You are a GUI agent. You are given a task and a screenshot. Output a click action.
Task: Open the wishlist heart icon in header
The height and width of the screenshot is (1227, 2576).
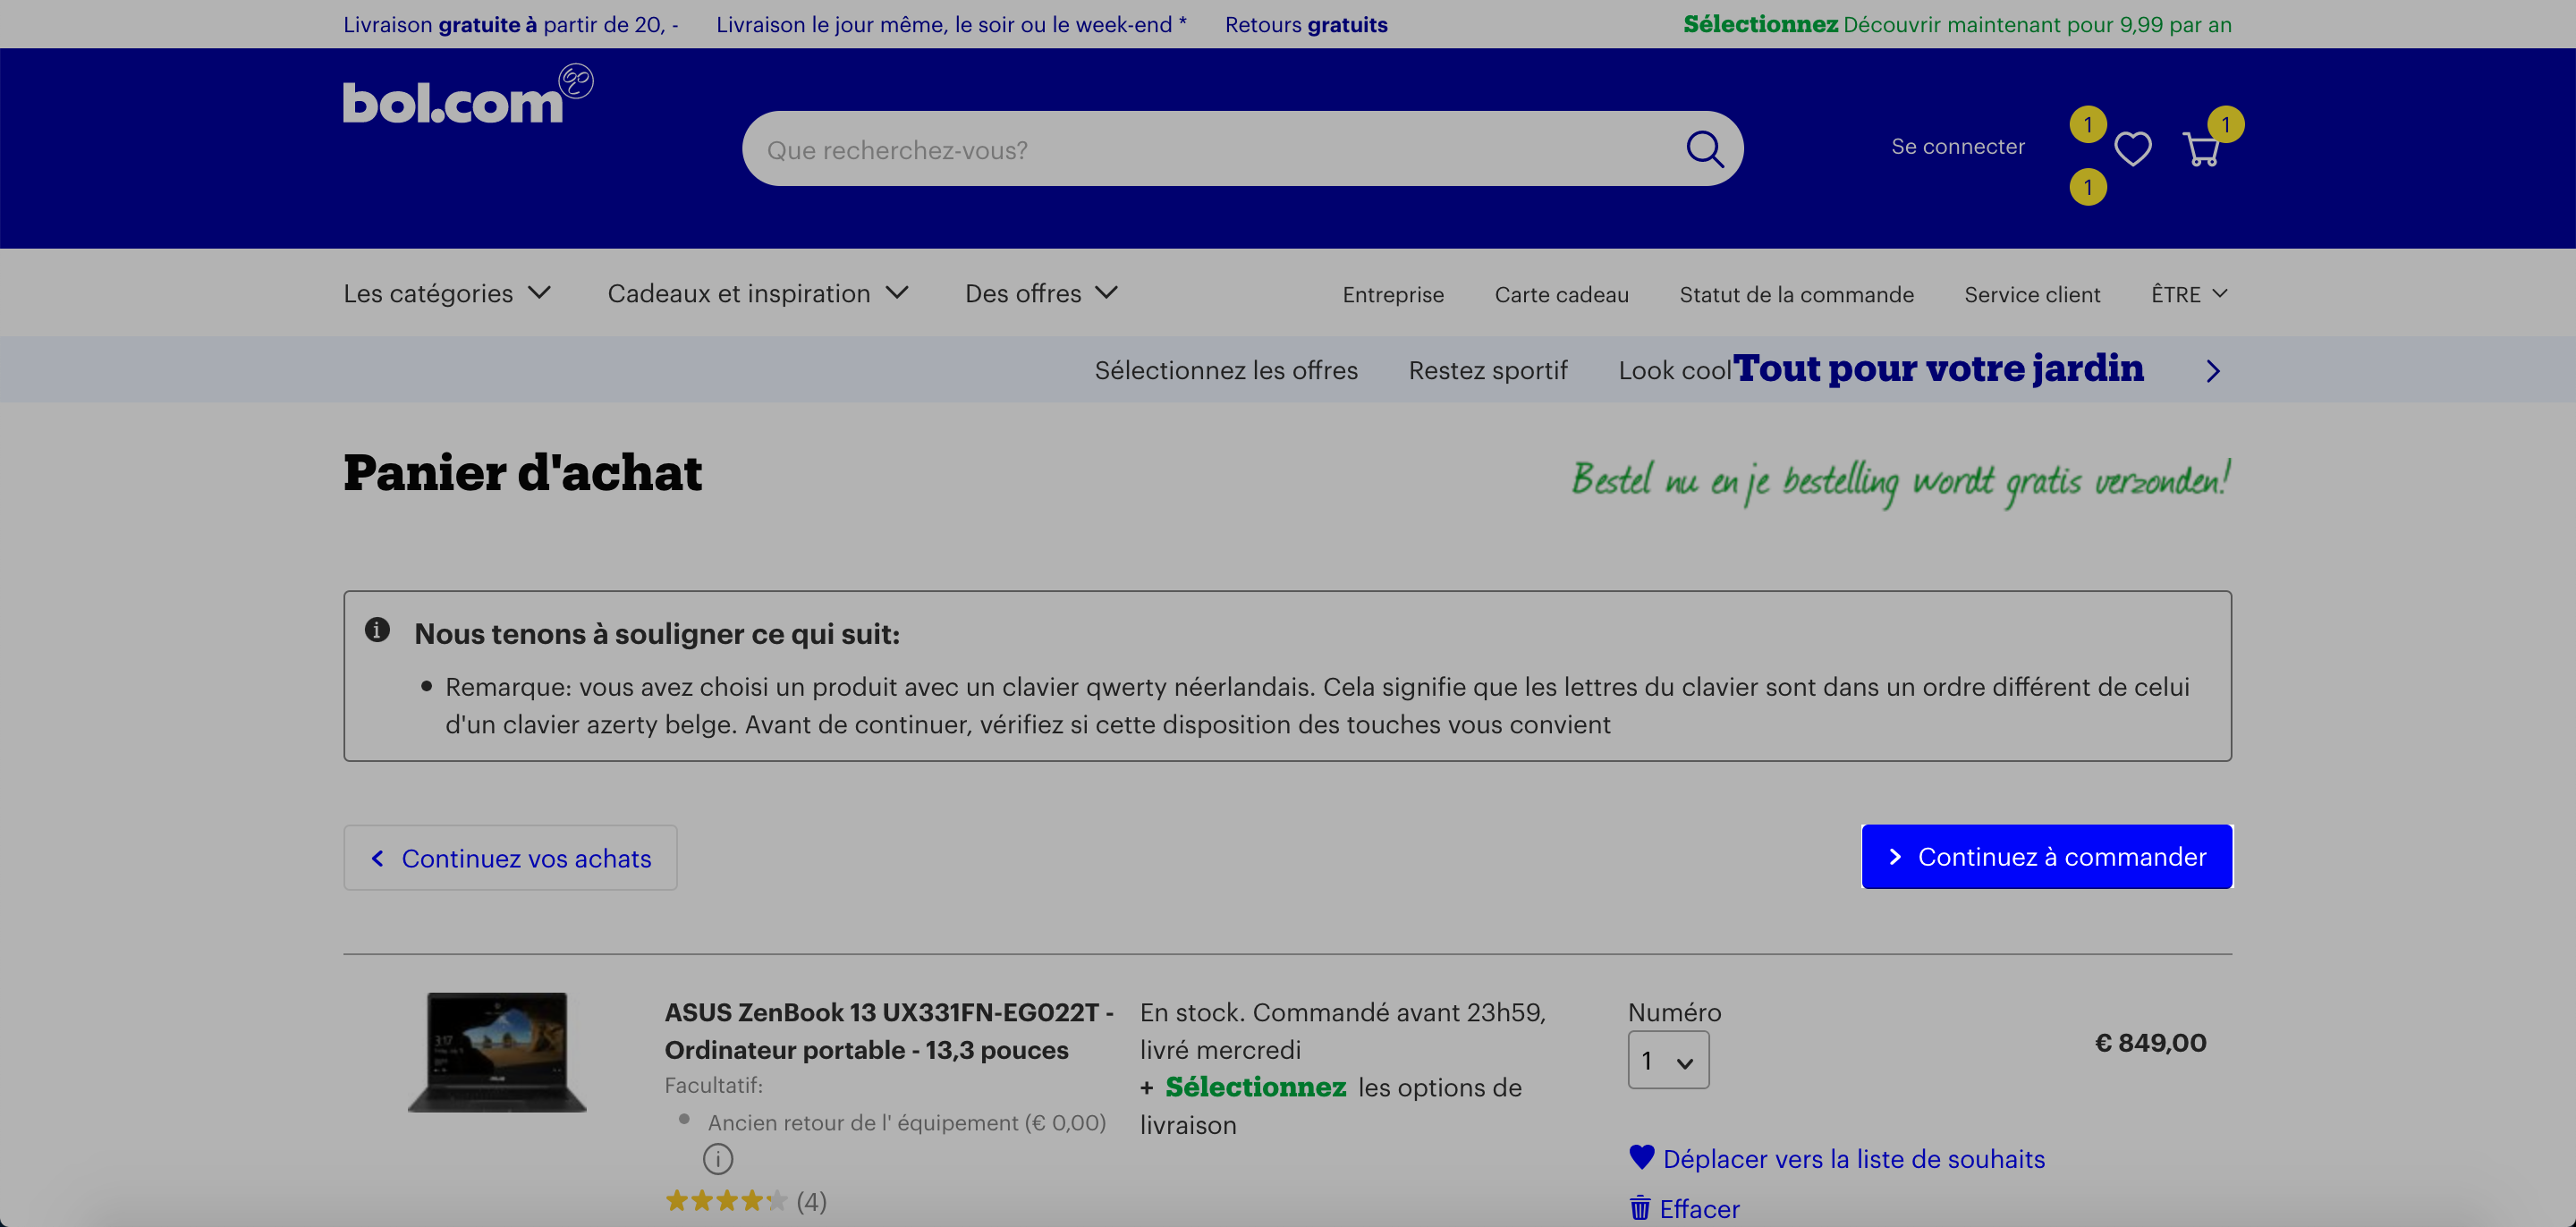2132,149
